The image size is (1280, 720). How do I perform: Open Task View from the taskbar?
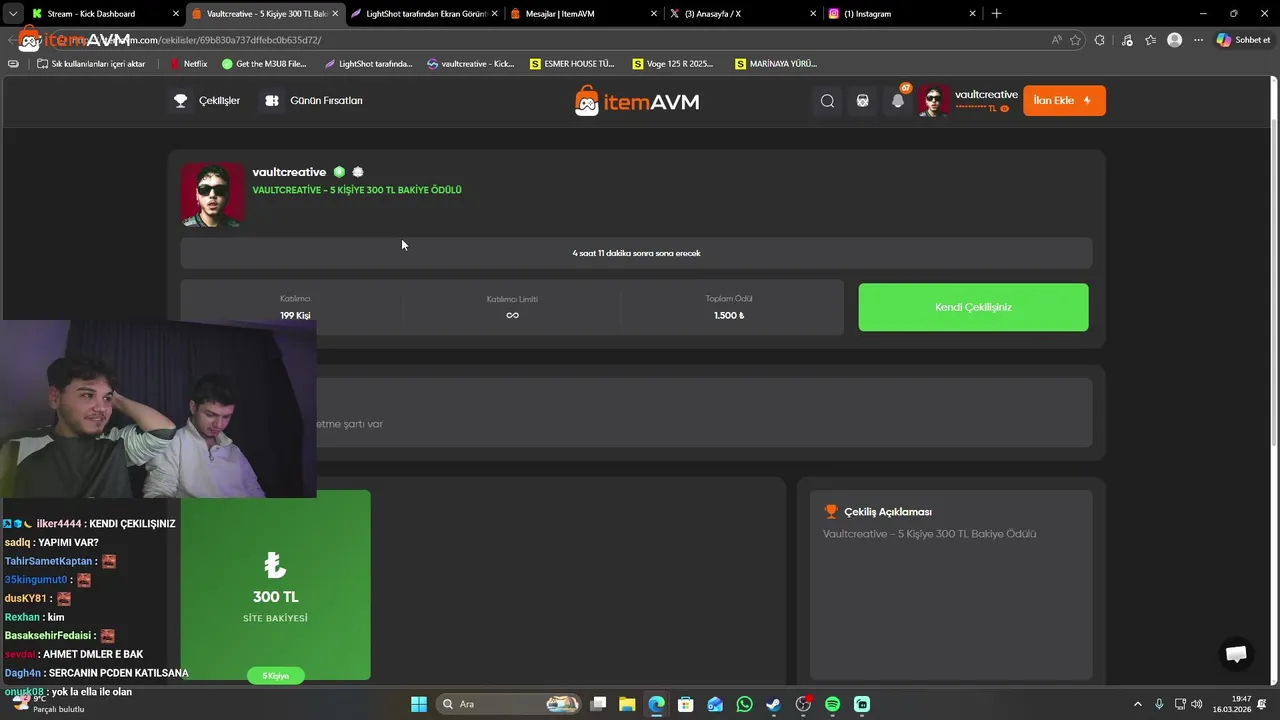tap(597, 704)
